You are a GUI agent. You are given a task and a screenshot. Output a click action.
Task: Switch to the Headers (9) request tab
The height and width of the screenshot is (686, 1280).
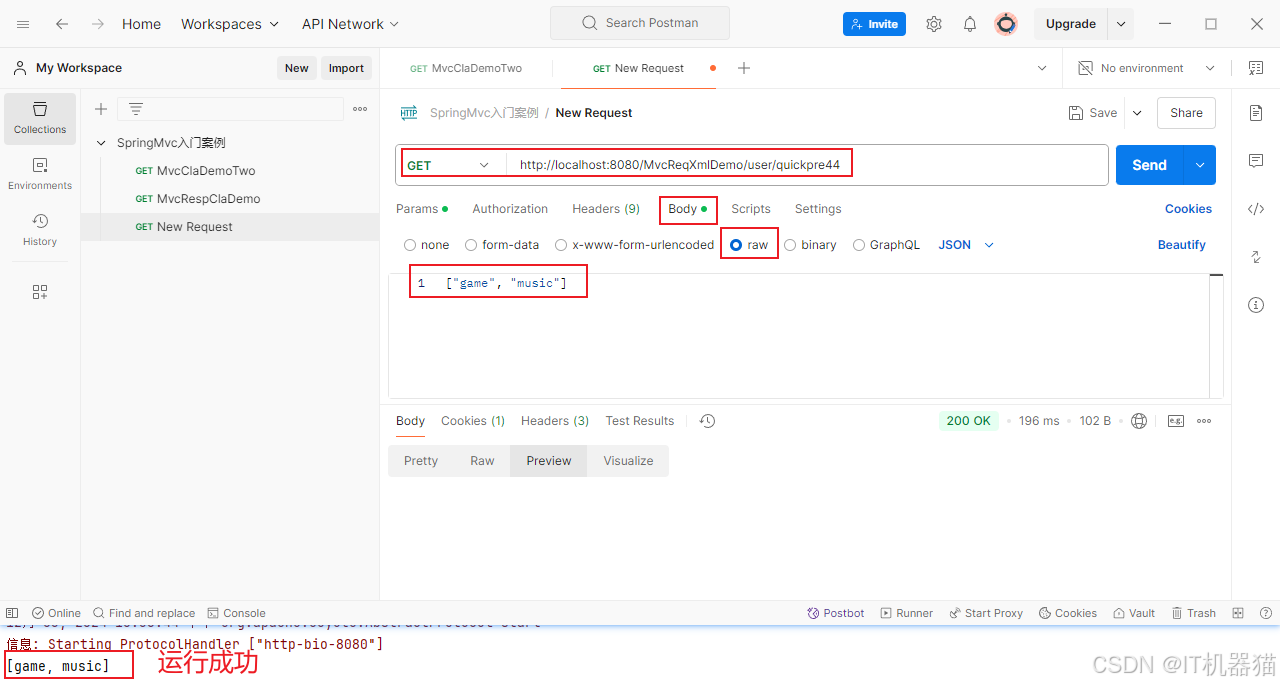point(606,209)
